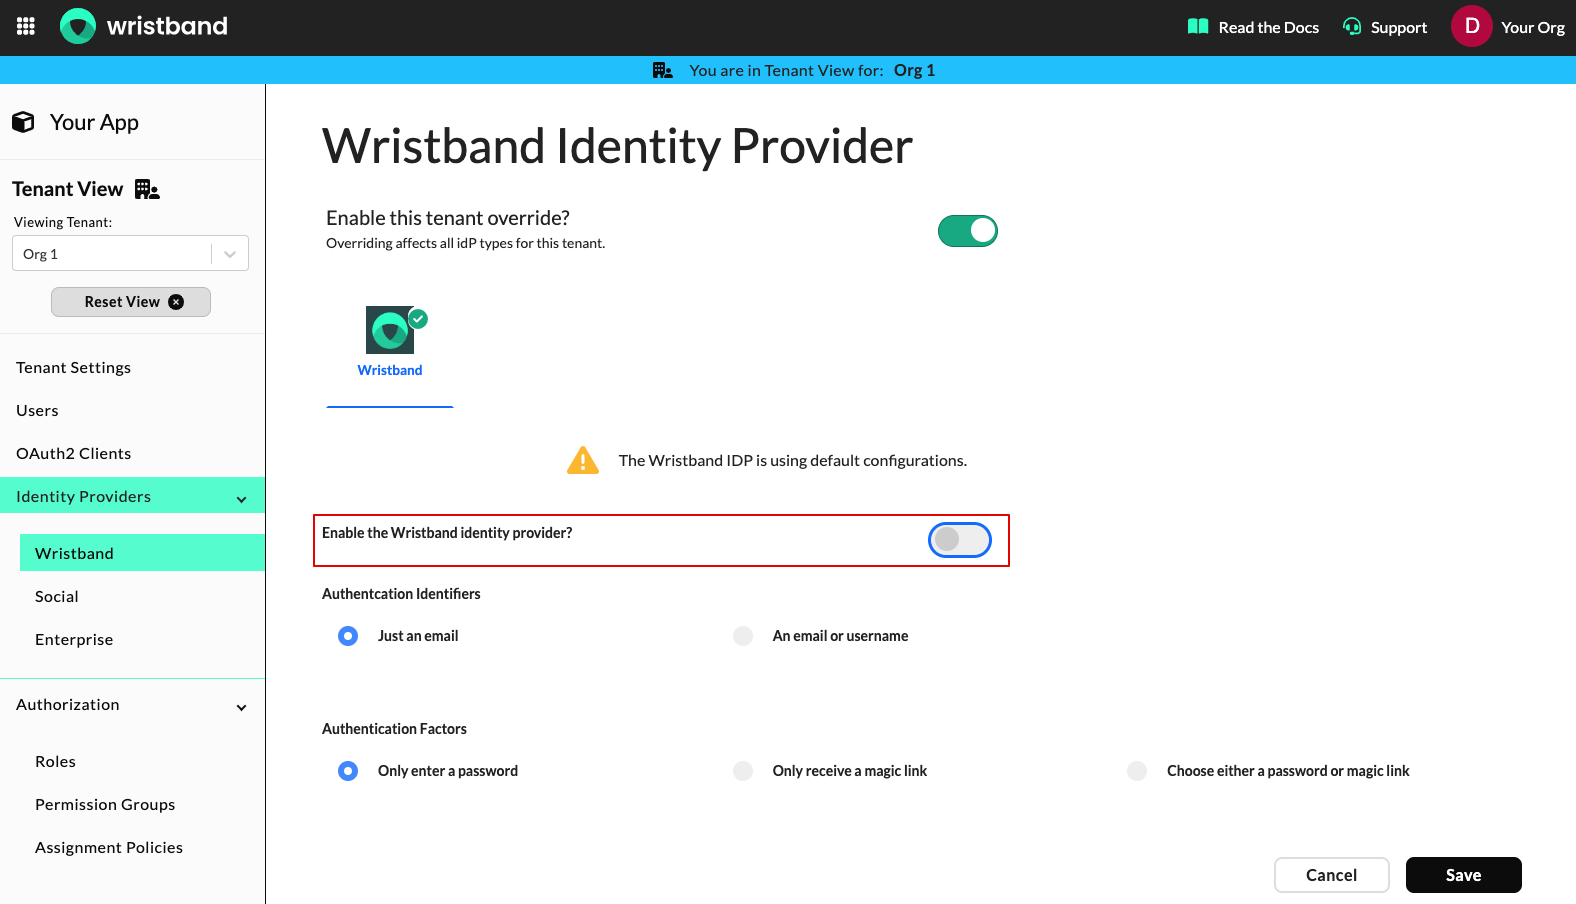Click the tenant building icon in blue banner
The image size is (1576, 904).
[663, 70]
